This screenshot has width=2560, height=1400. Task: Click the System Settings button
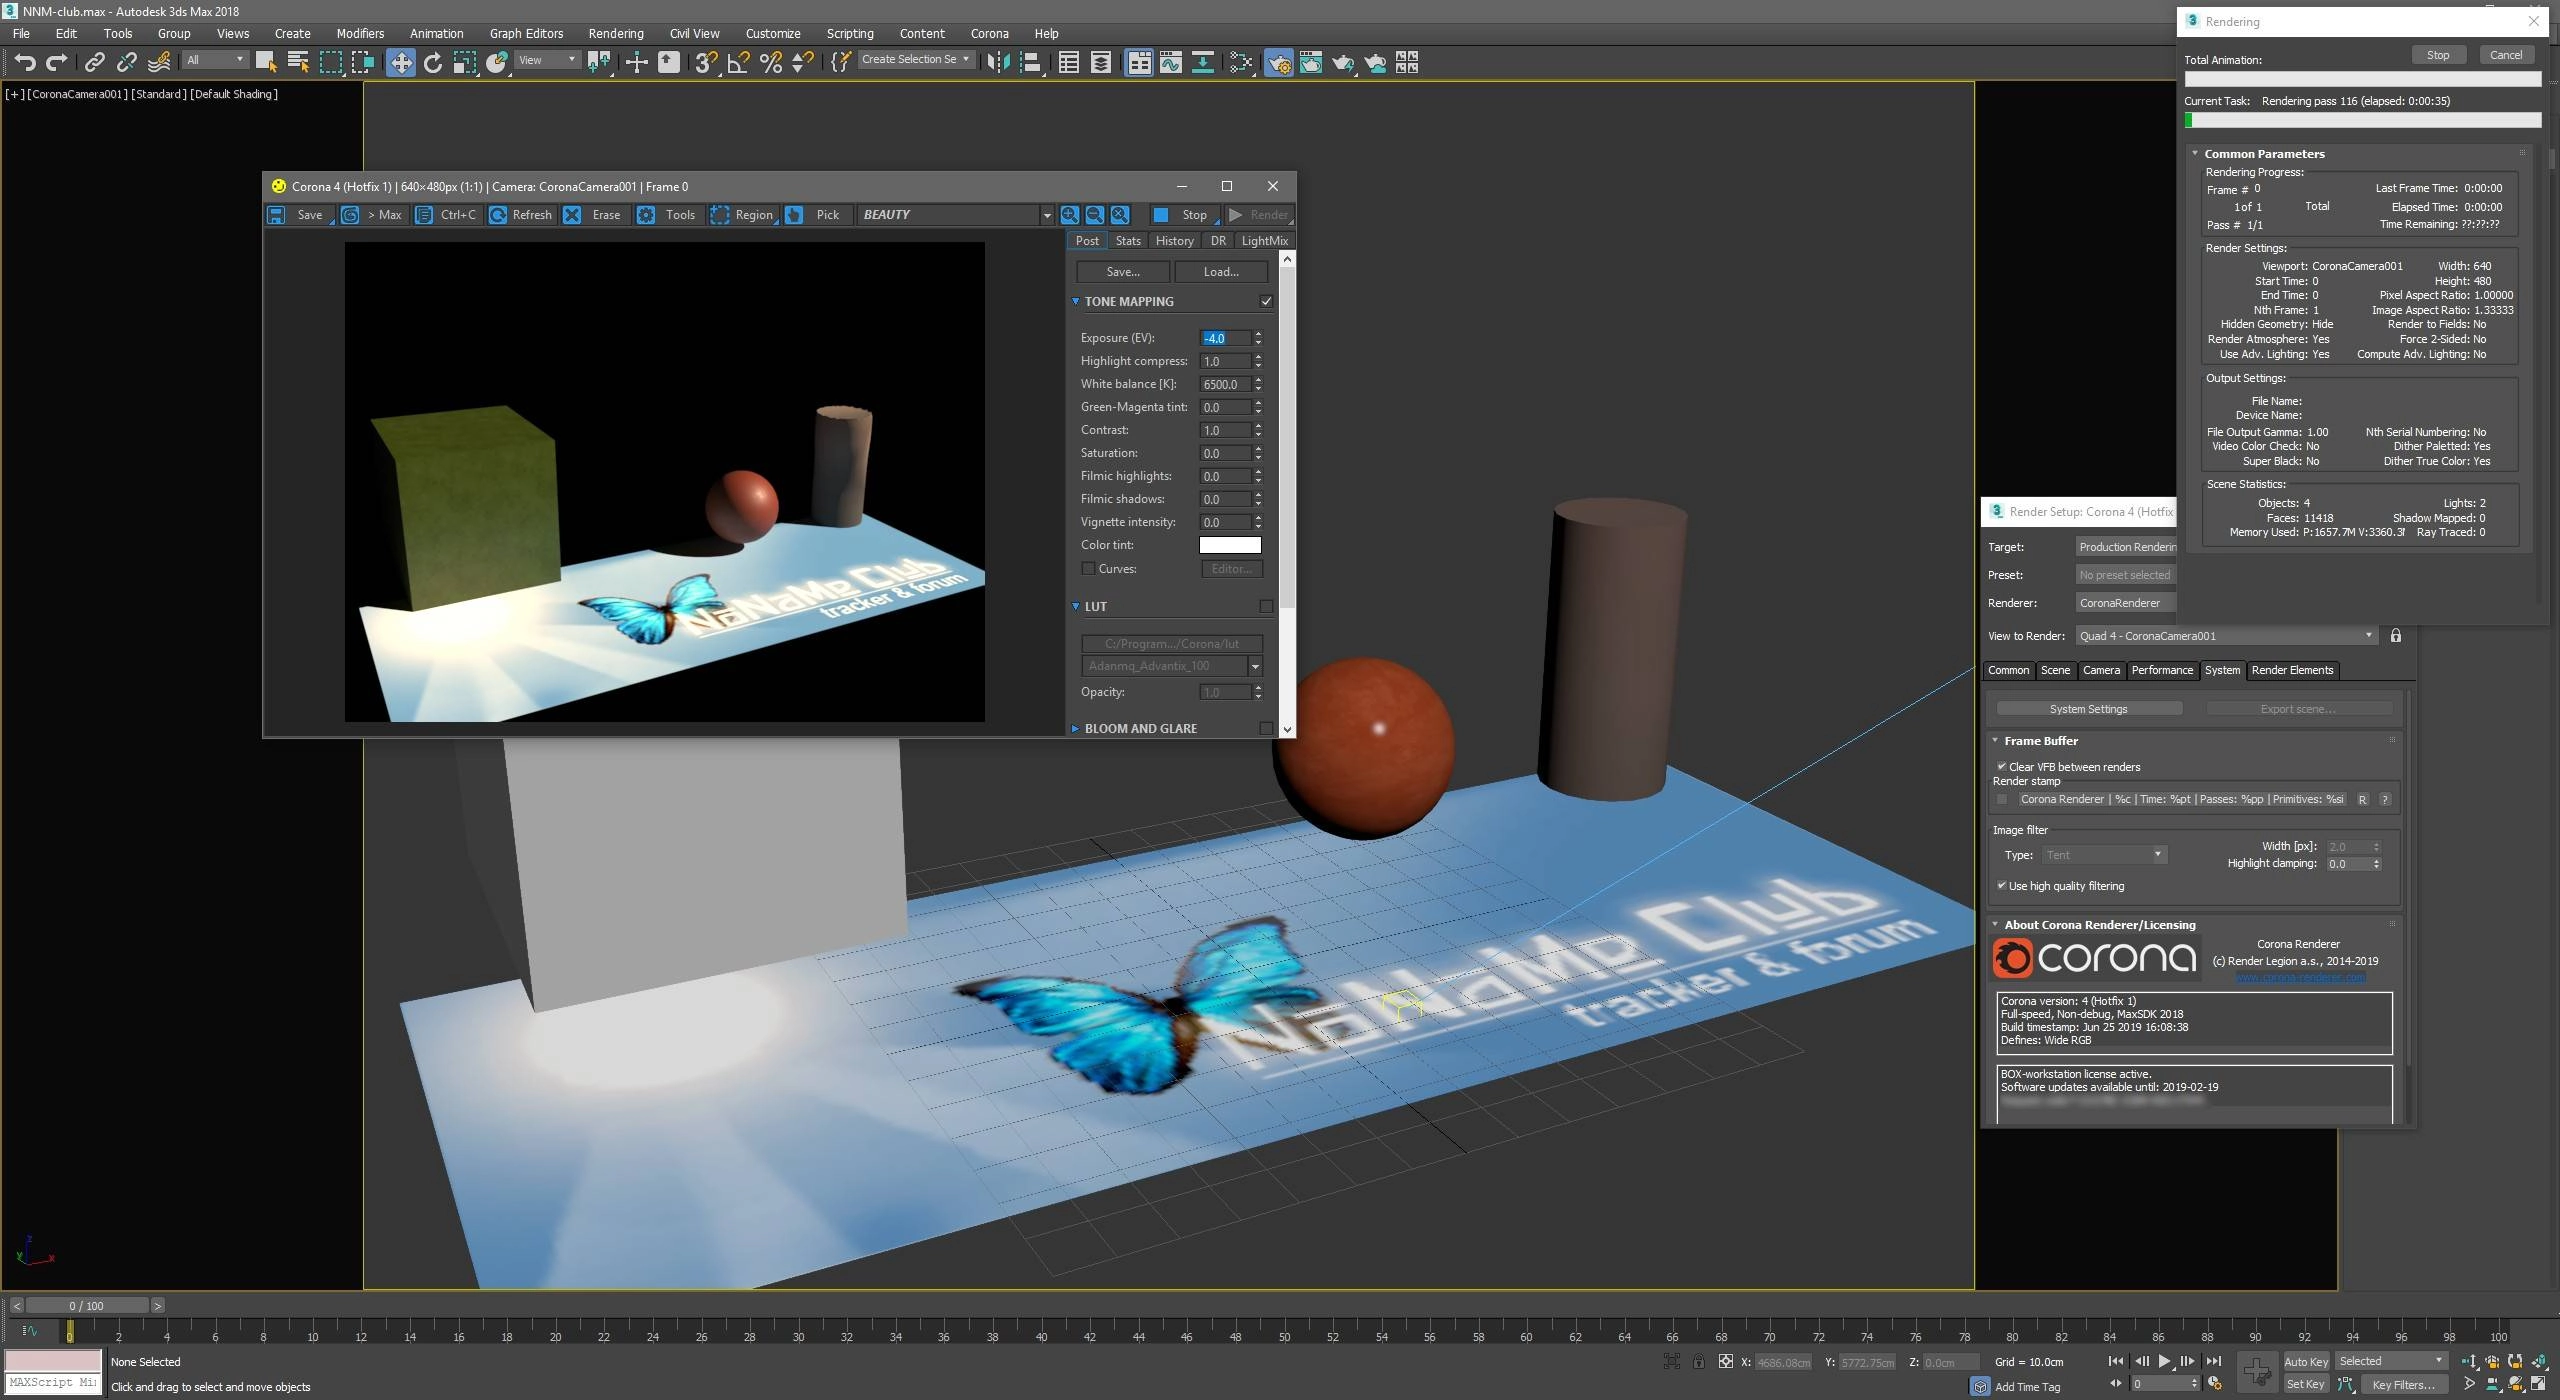[x=2088, y=709]
